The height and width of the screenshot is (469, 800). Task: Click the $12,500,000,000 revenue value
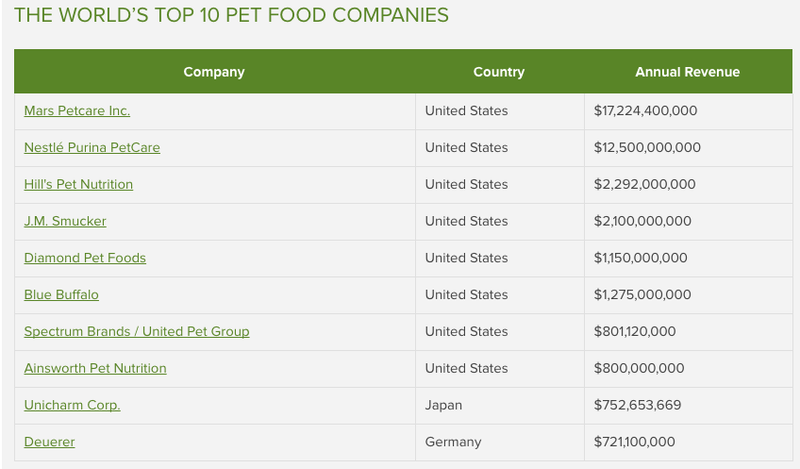pos(647,147)
